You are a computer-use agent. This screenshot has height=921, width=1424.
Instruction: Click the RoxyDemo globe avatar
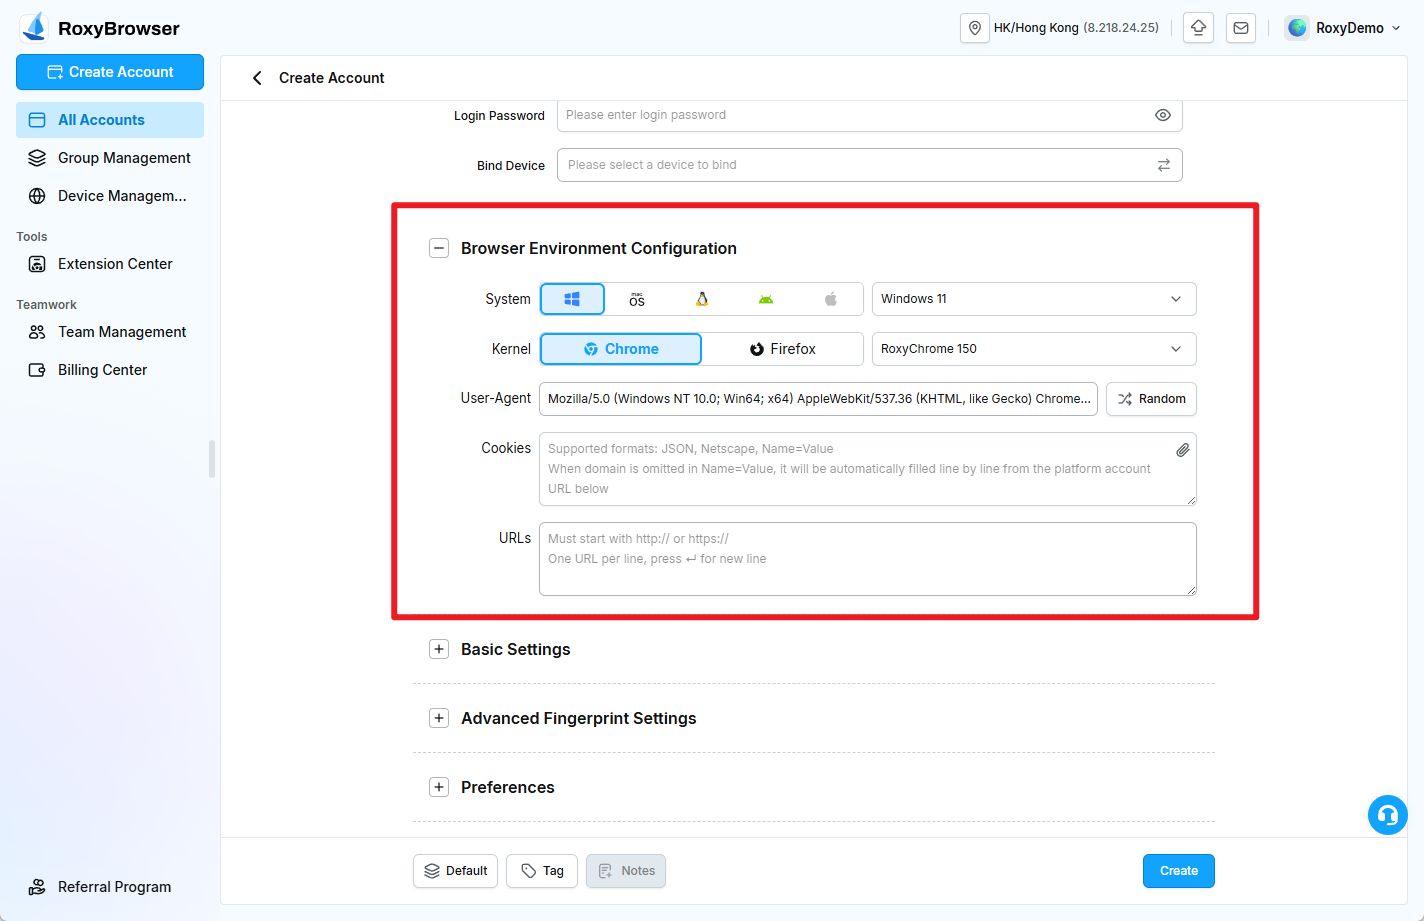tap(1297, 28)
